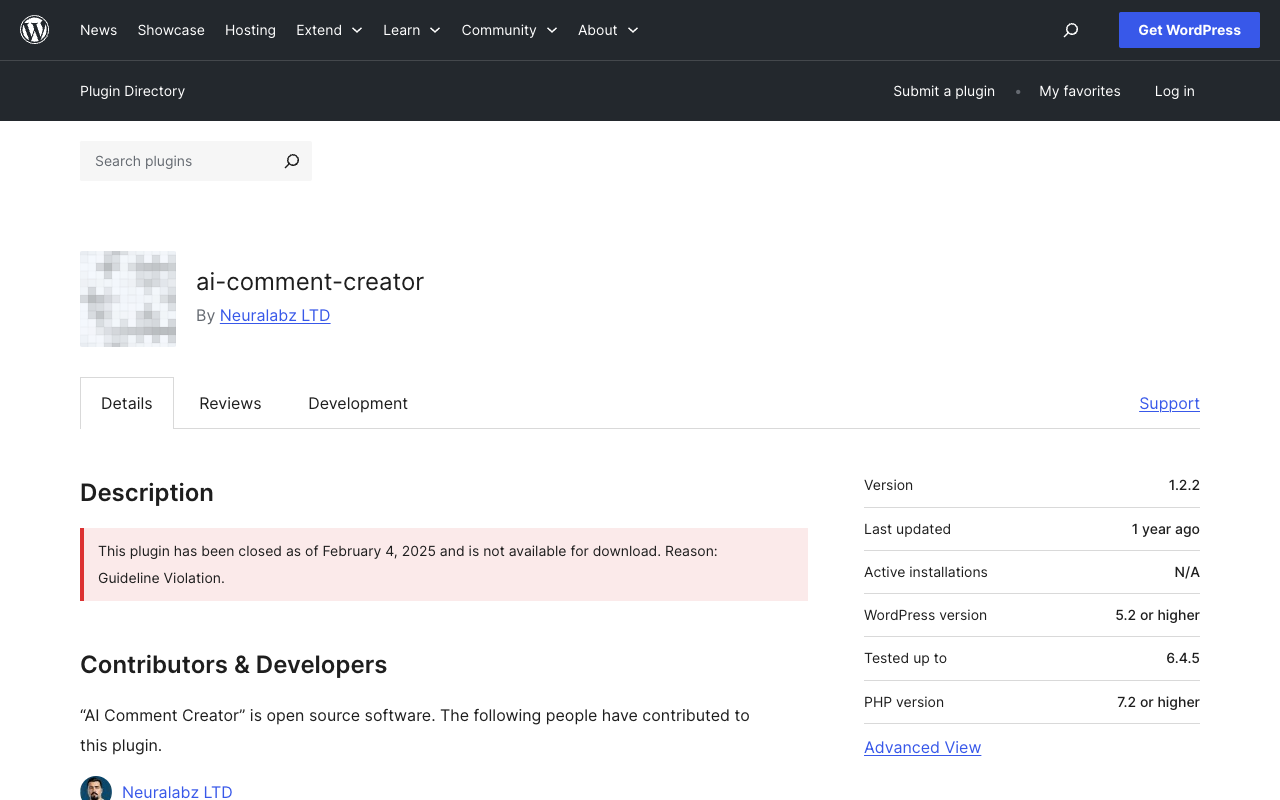
Task: Open the Plugin Directory link
Action: click(132, 91)
